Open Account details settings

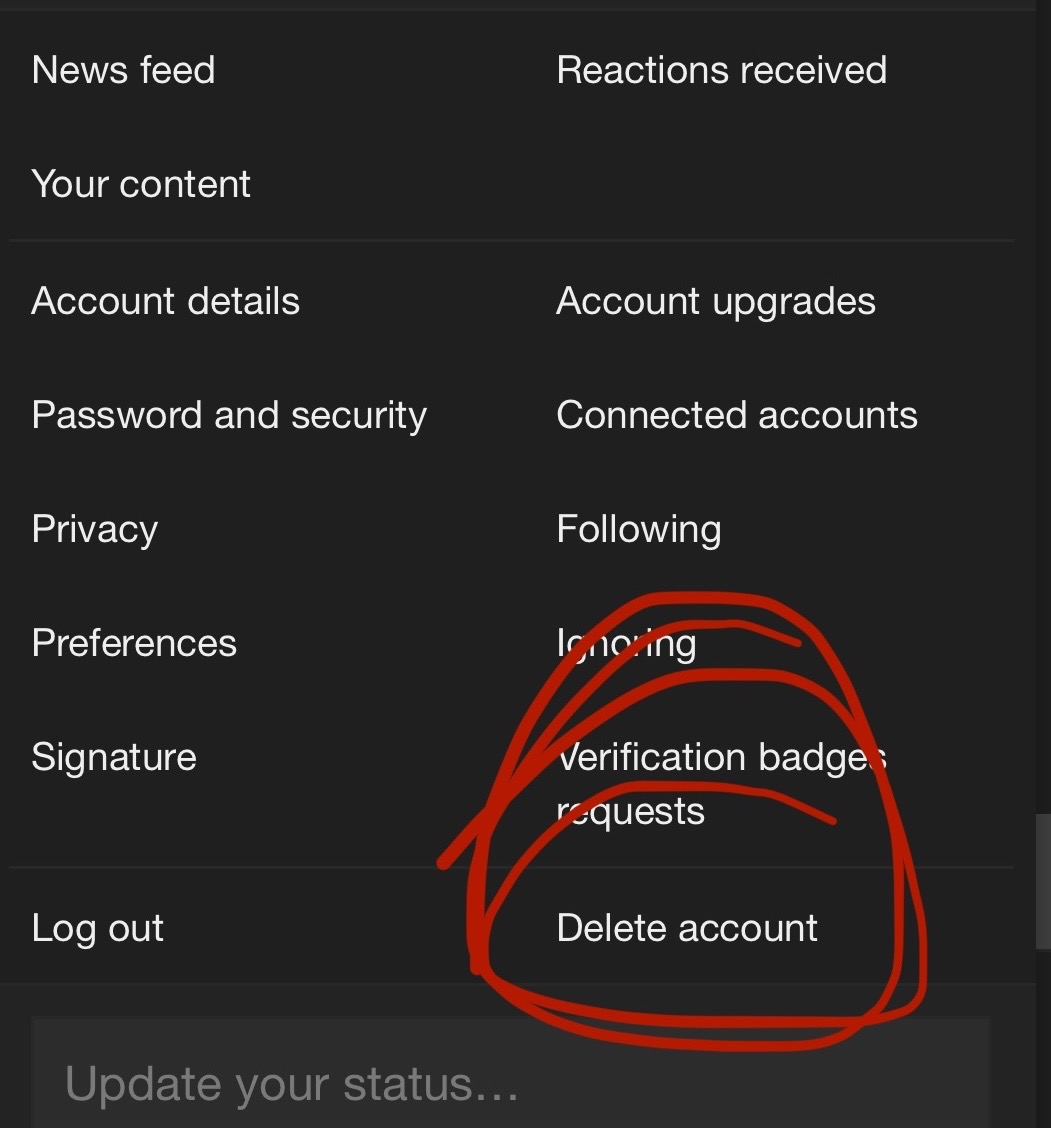(x=165, y=301)
